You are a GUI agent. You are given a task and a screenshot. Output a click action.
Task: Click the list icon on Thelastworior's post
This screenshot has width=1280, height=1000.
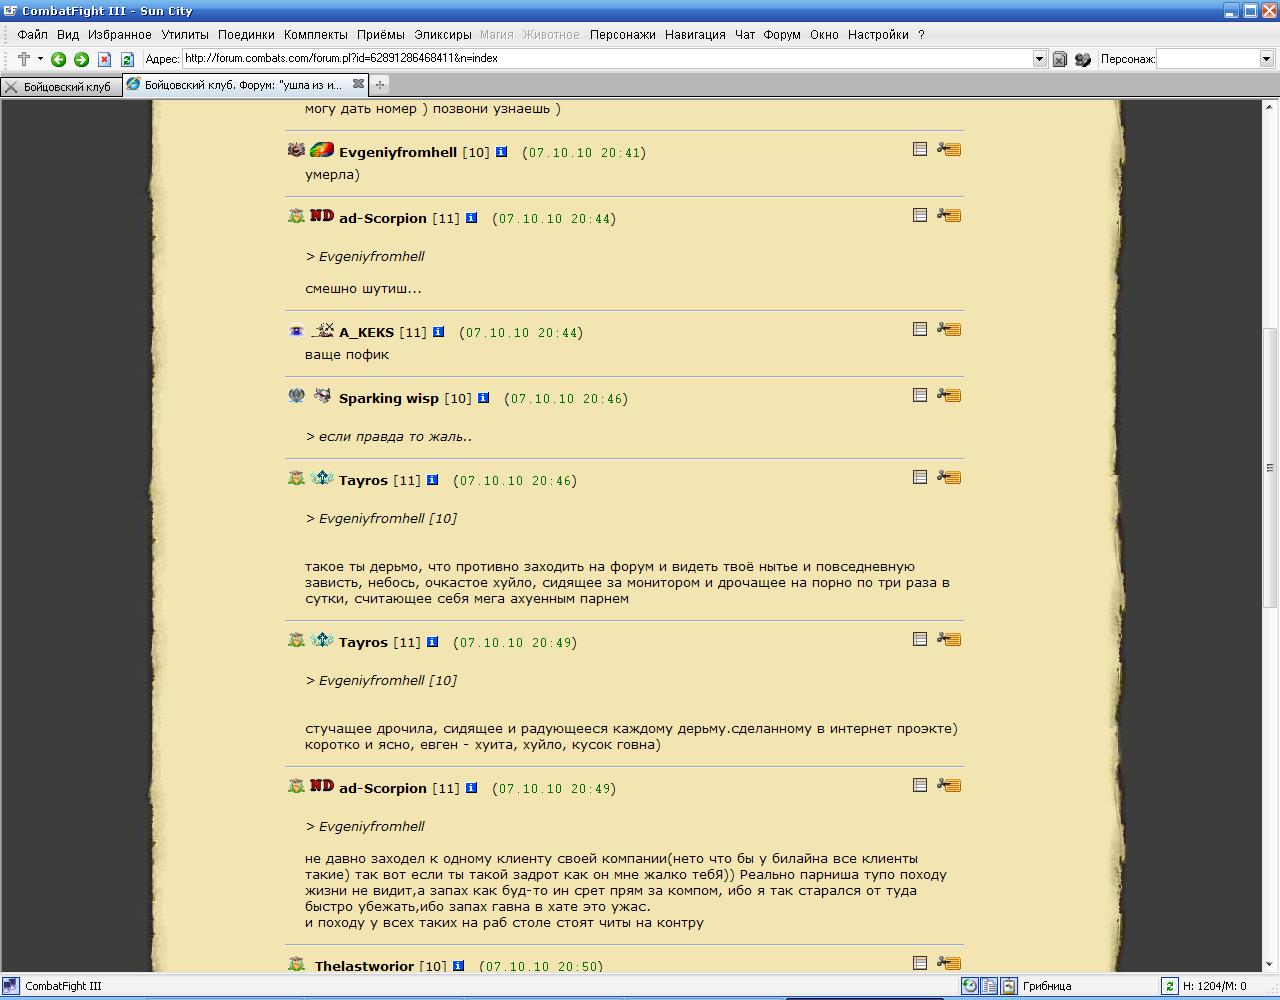pyautogui.click(x=920, y=963)
